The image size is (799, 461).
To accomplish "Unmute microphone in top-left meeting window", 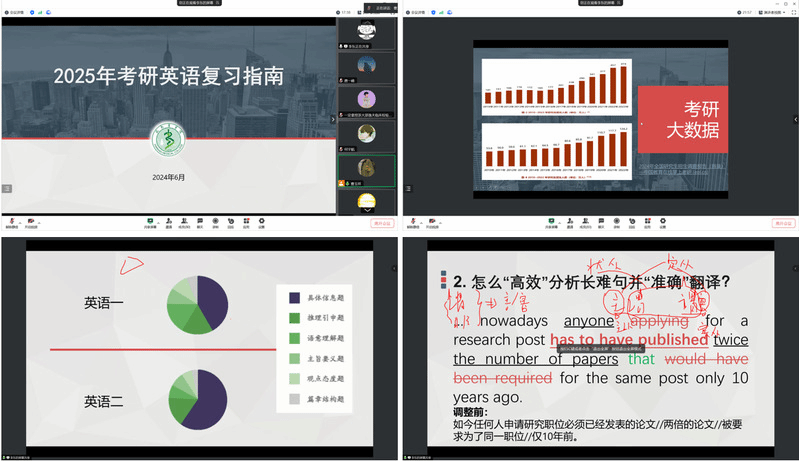I will coord(10,221).
